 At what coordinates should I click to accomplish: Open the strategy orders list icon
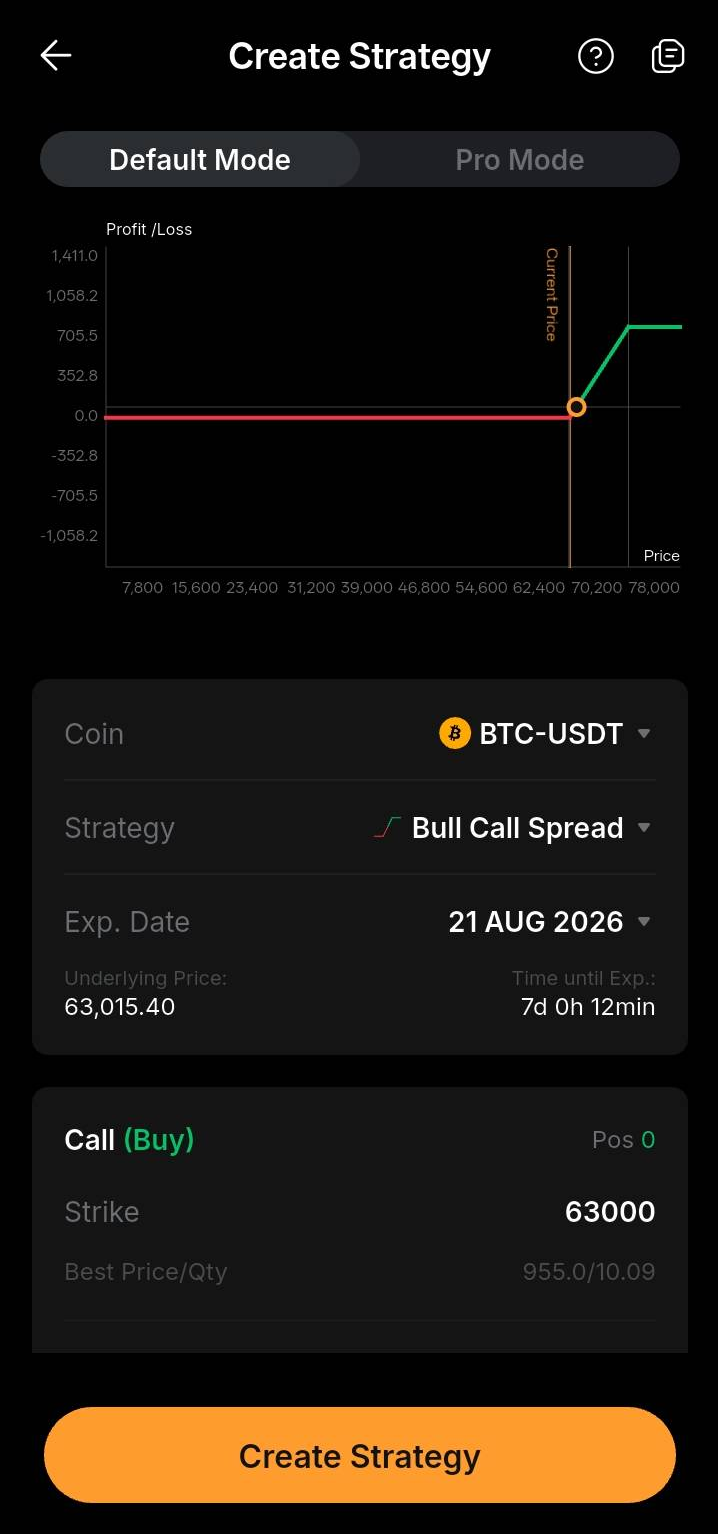(668, 56)
